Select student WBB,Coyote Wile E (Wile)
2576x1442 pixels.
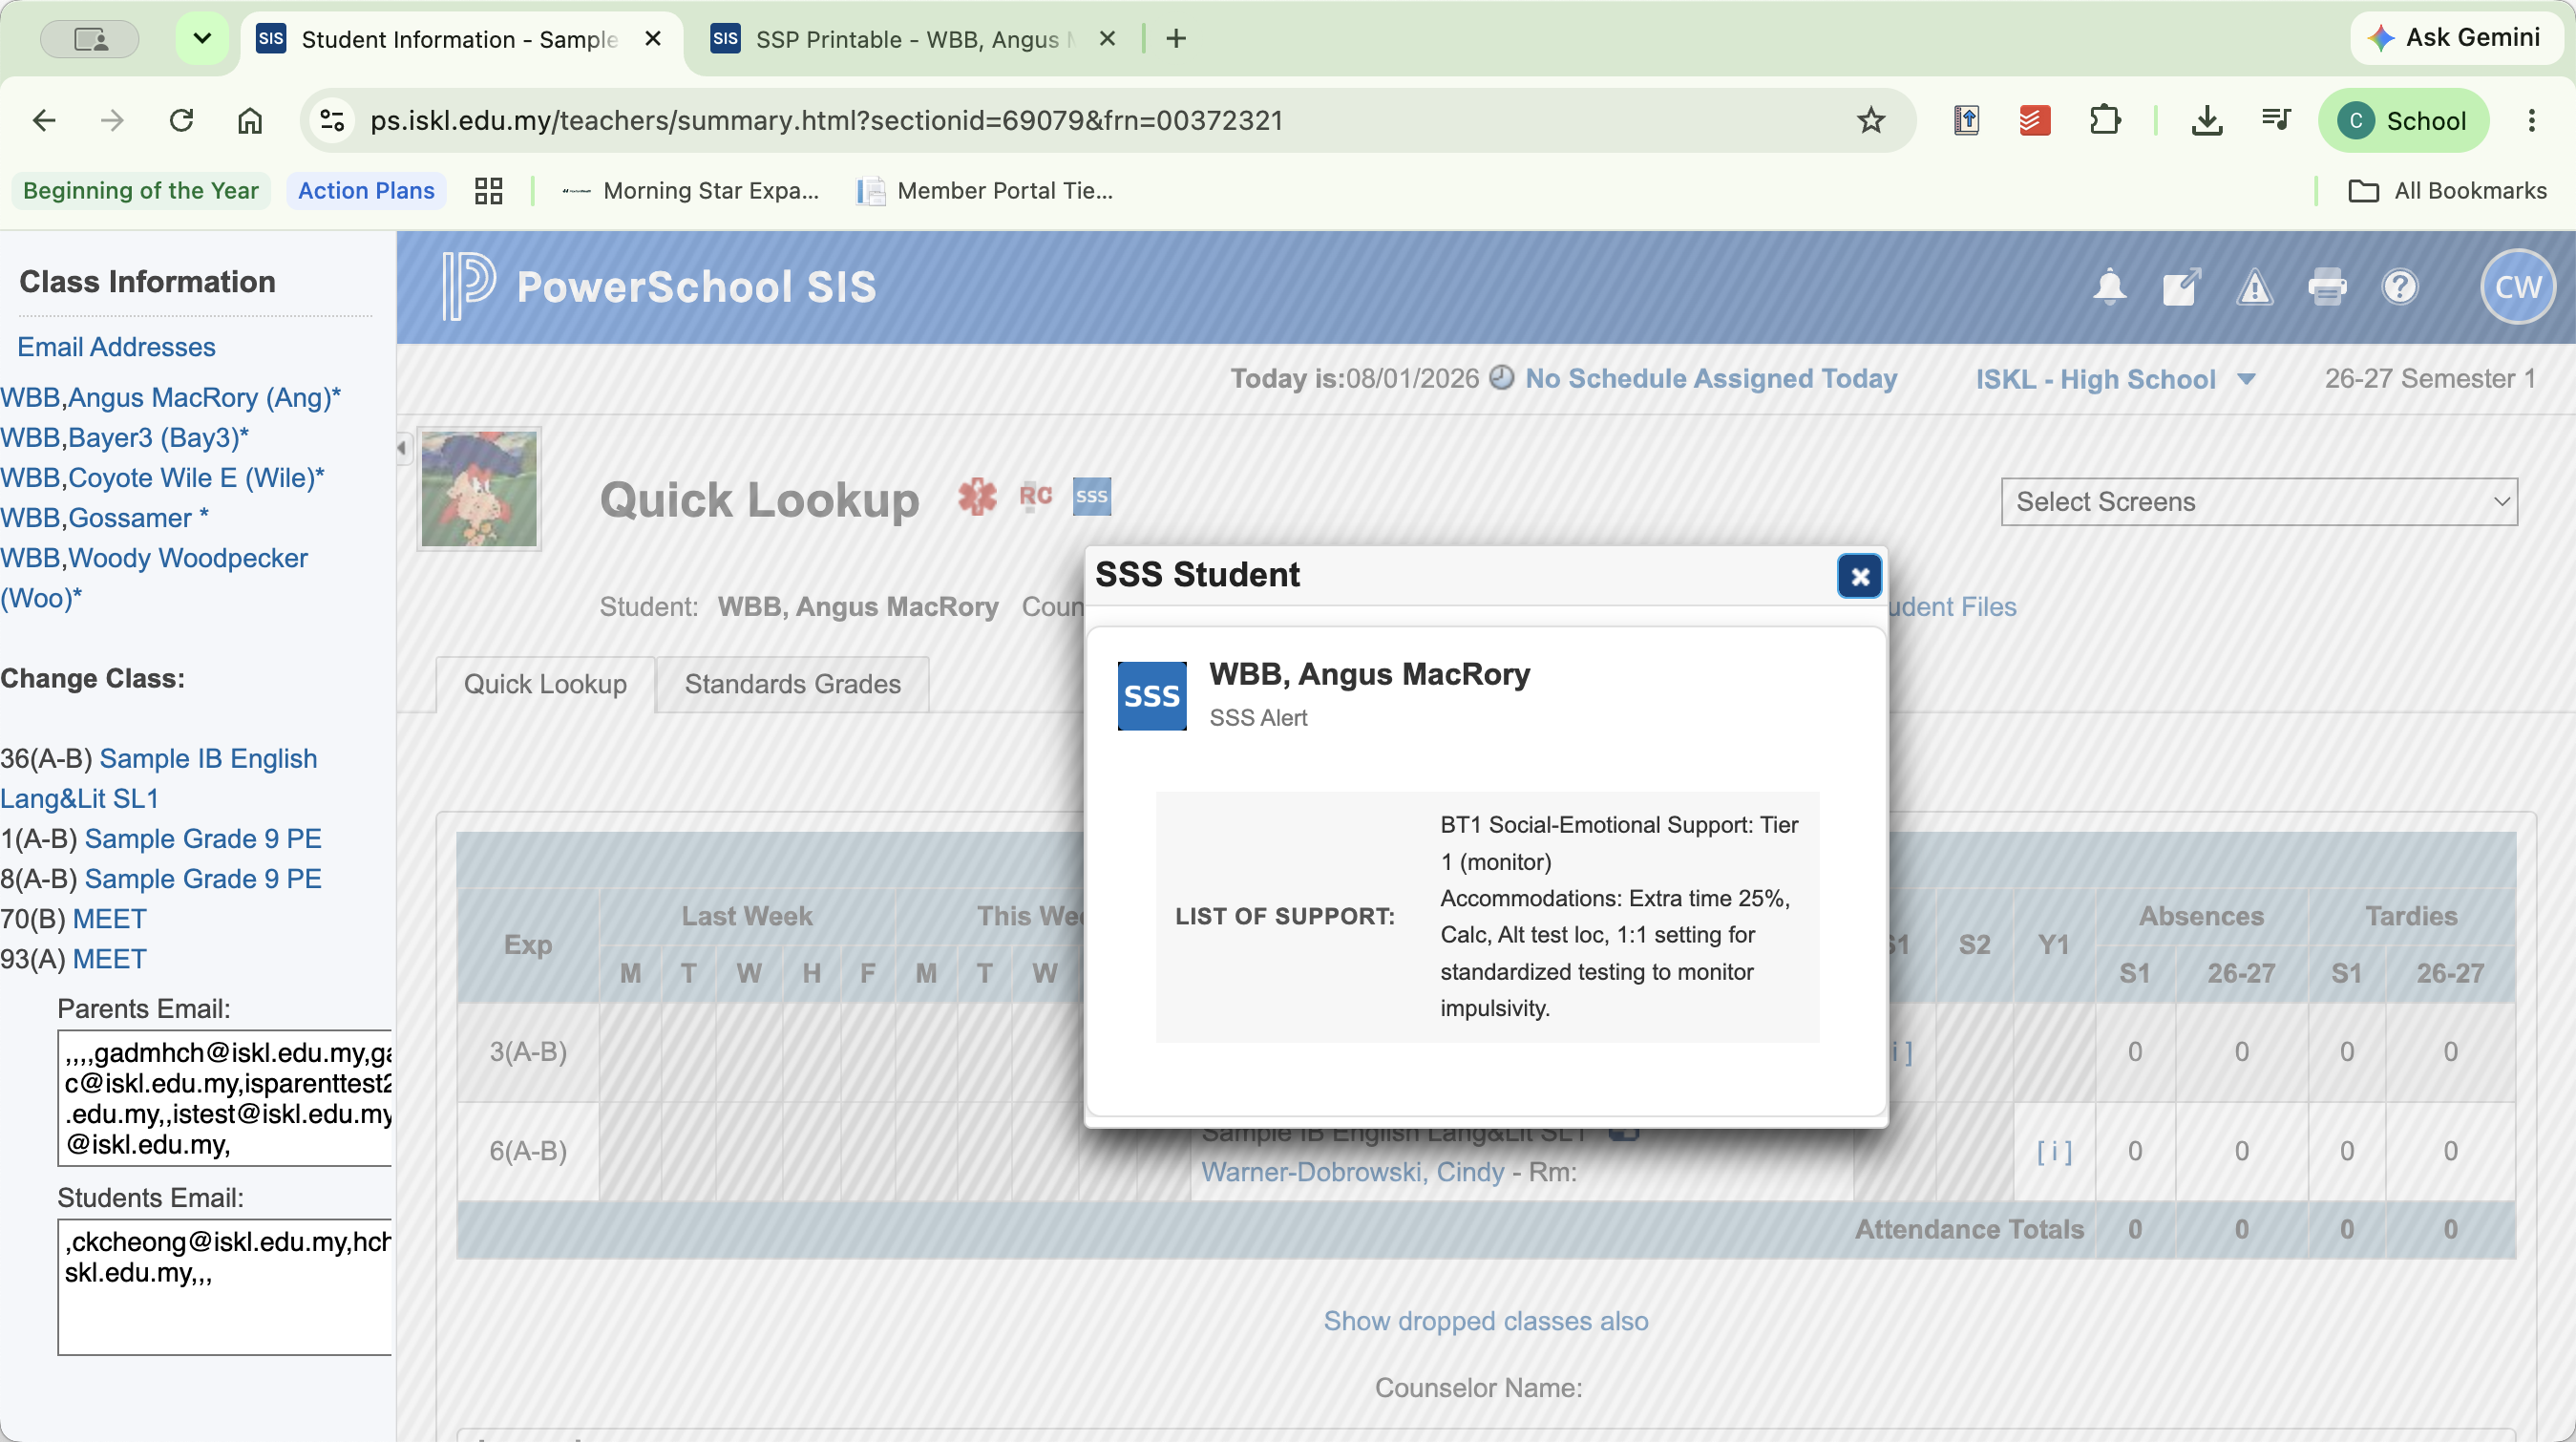162,478
